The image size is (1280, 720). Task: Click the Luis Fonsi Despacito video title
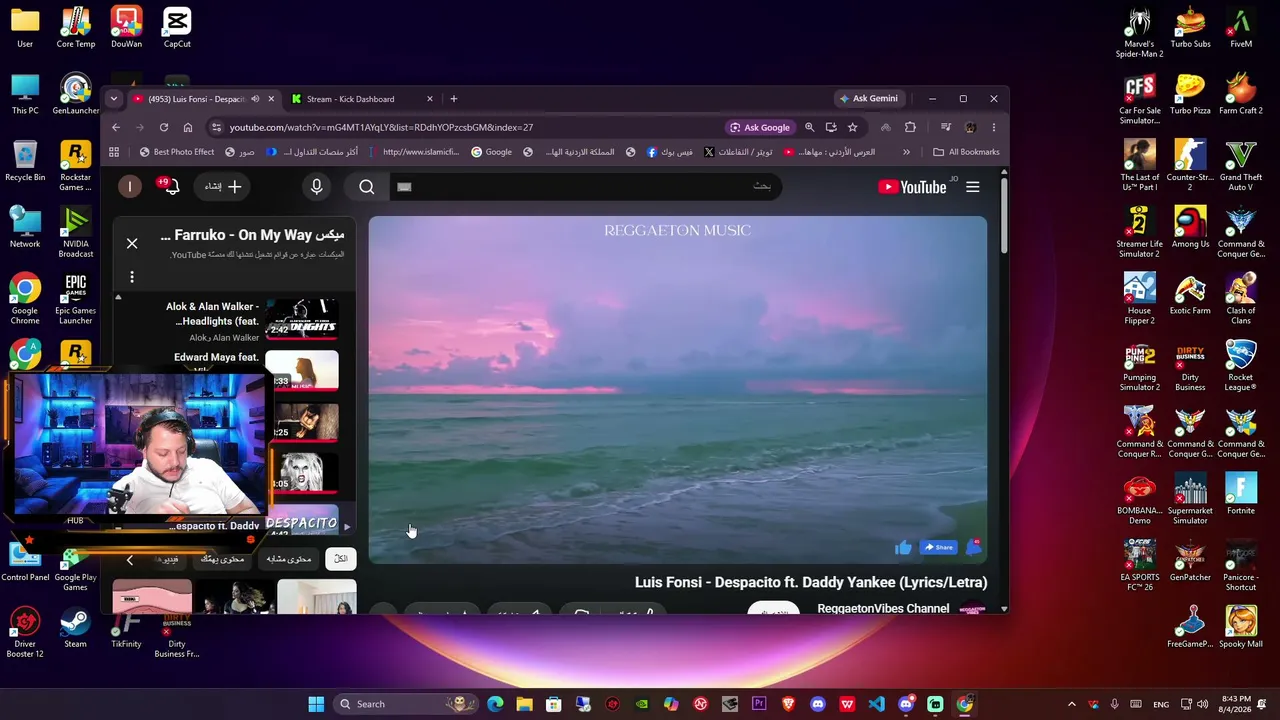click(x=811, y=582)
